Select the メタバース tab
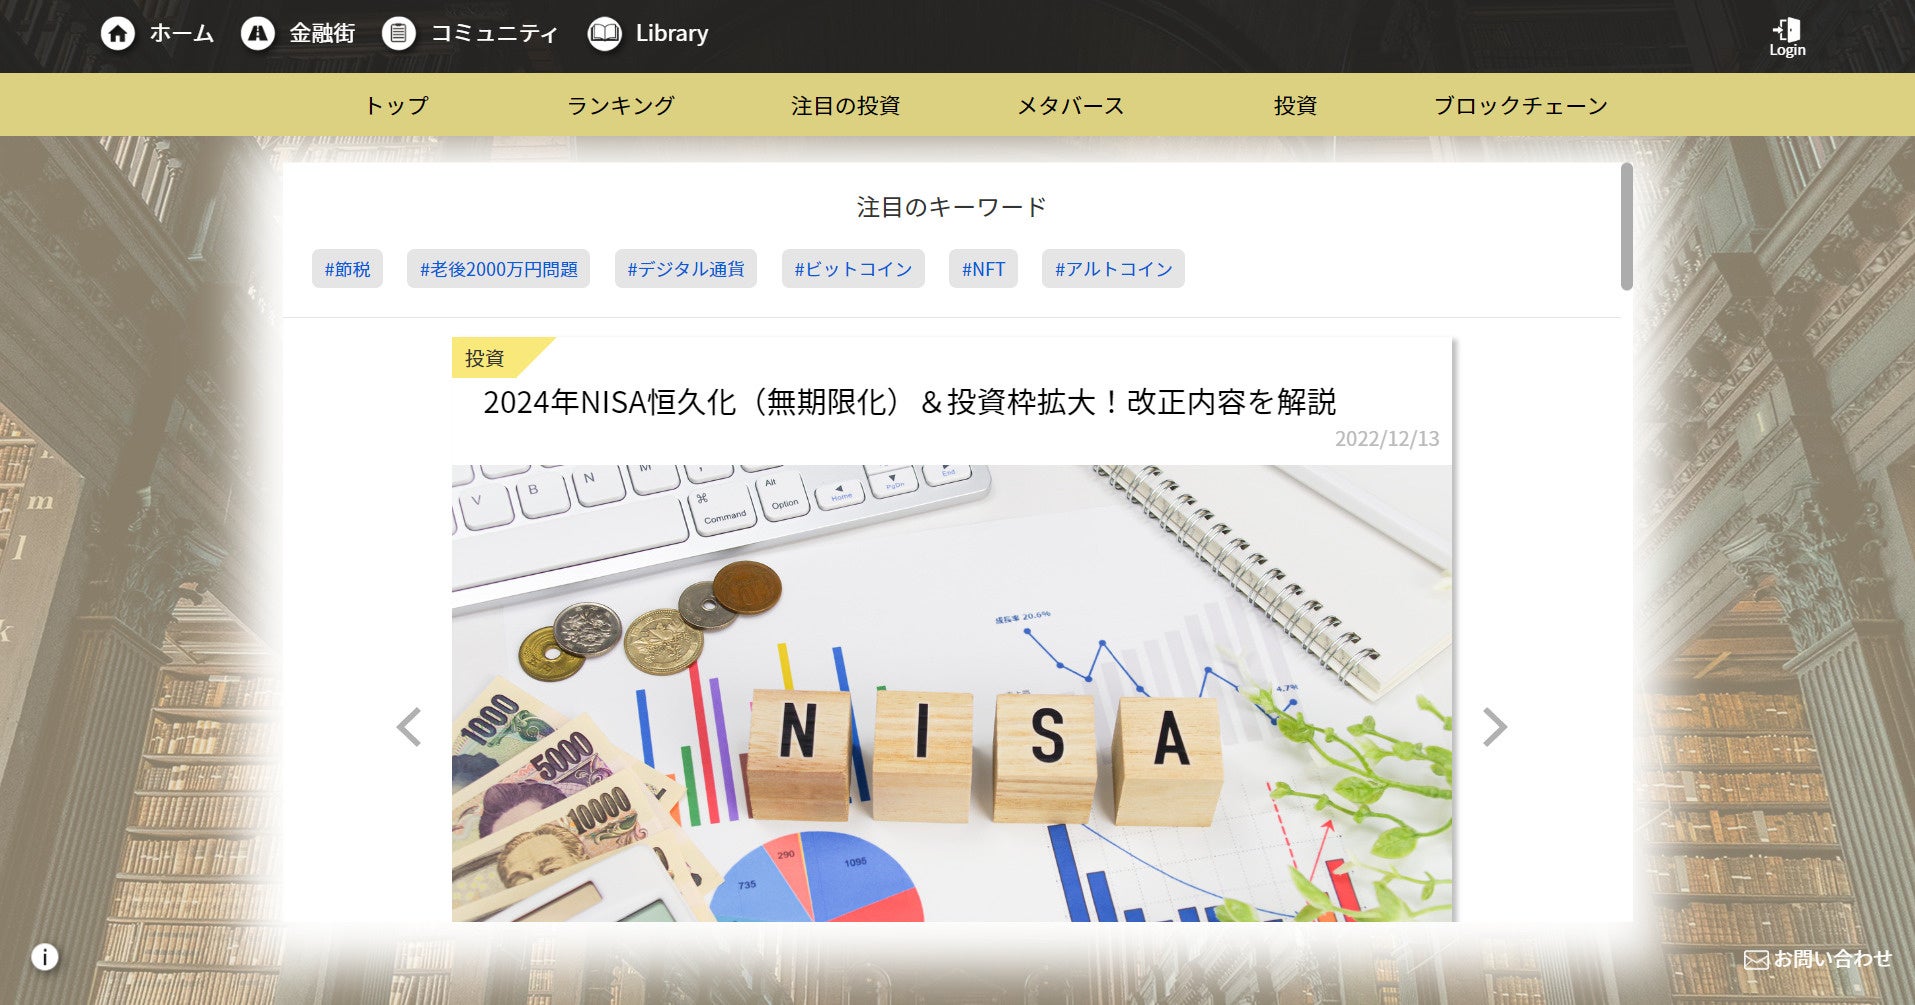 click(1071, 105)
